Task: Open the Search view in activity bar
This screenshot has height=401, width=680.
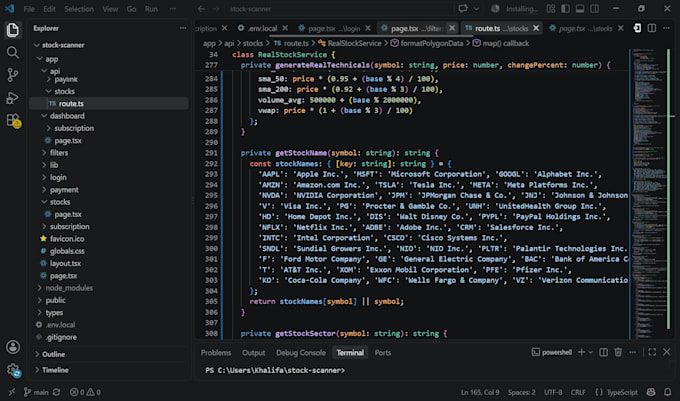Action: [13, 52]
